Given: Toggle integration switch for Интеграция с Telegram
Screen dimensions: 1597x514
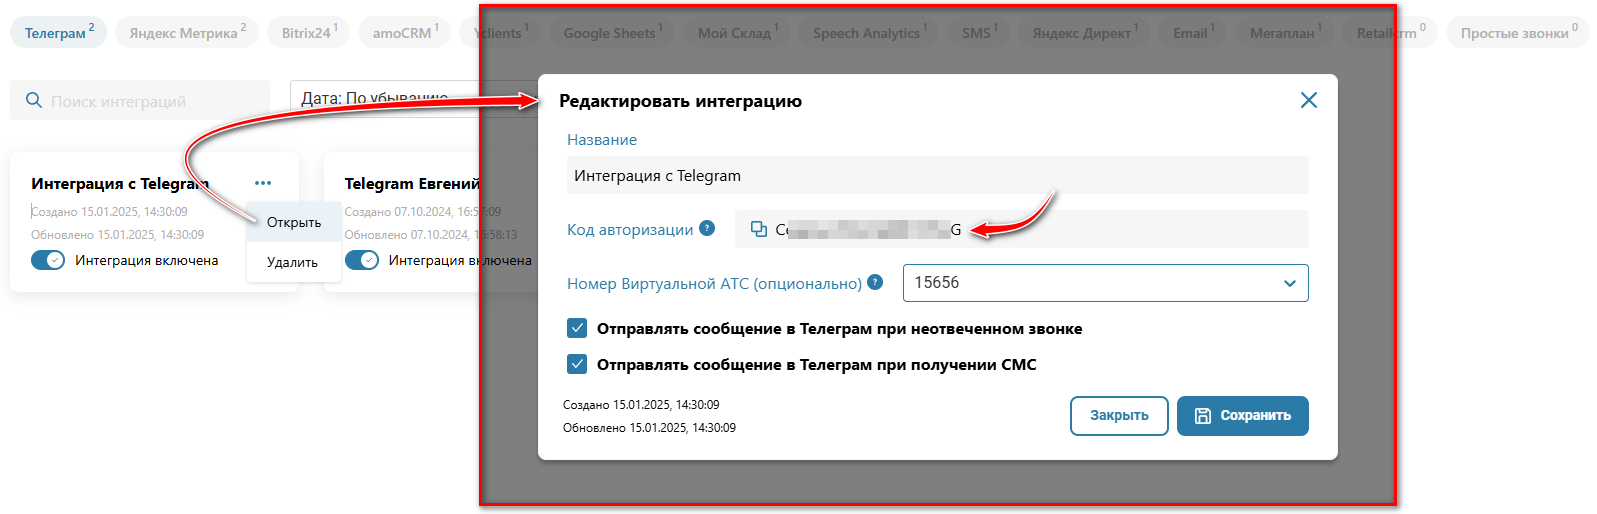Looking at the screenshot, I should pos(48,260).
